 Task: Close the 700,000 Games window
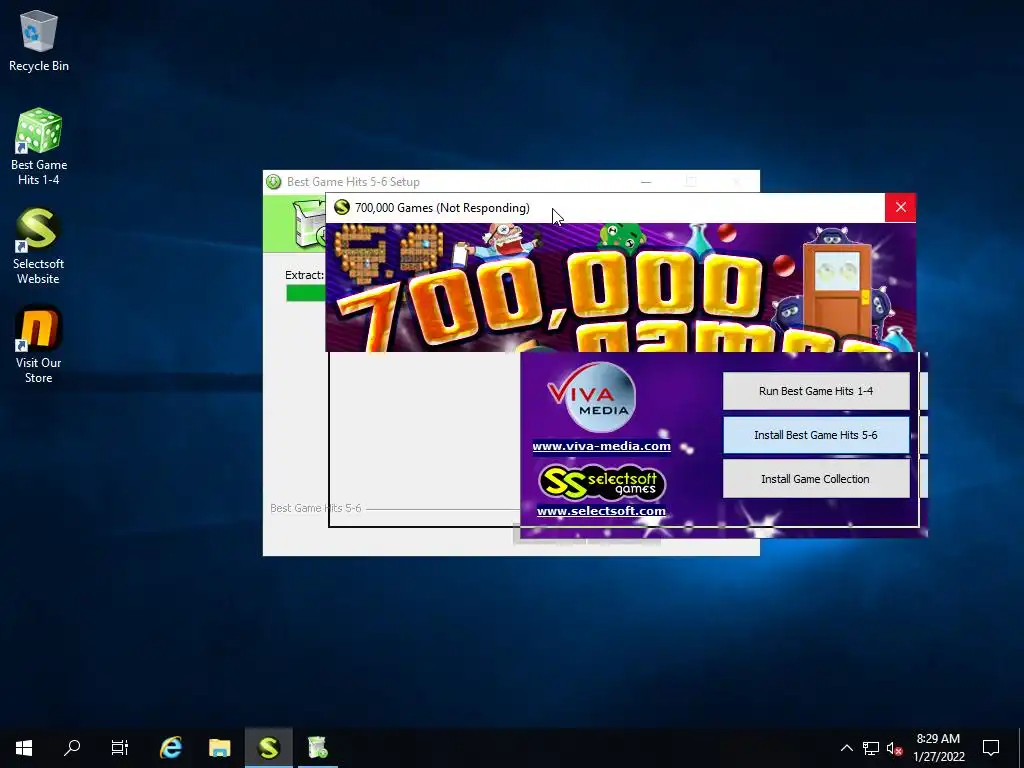901,208
